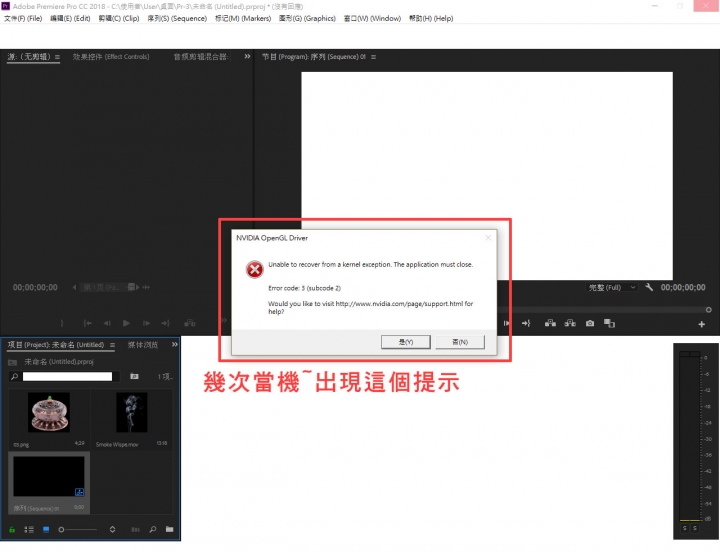Open the 剪輯 (Clip) menu

[119, 18]
